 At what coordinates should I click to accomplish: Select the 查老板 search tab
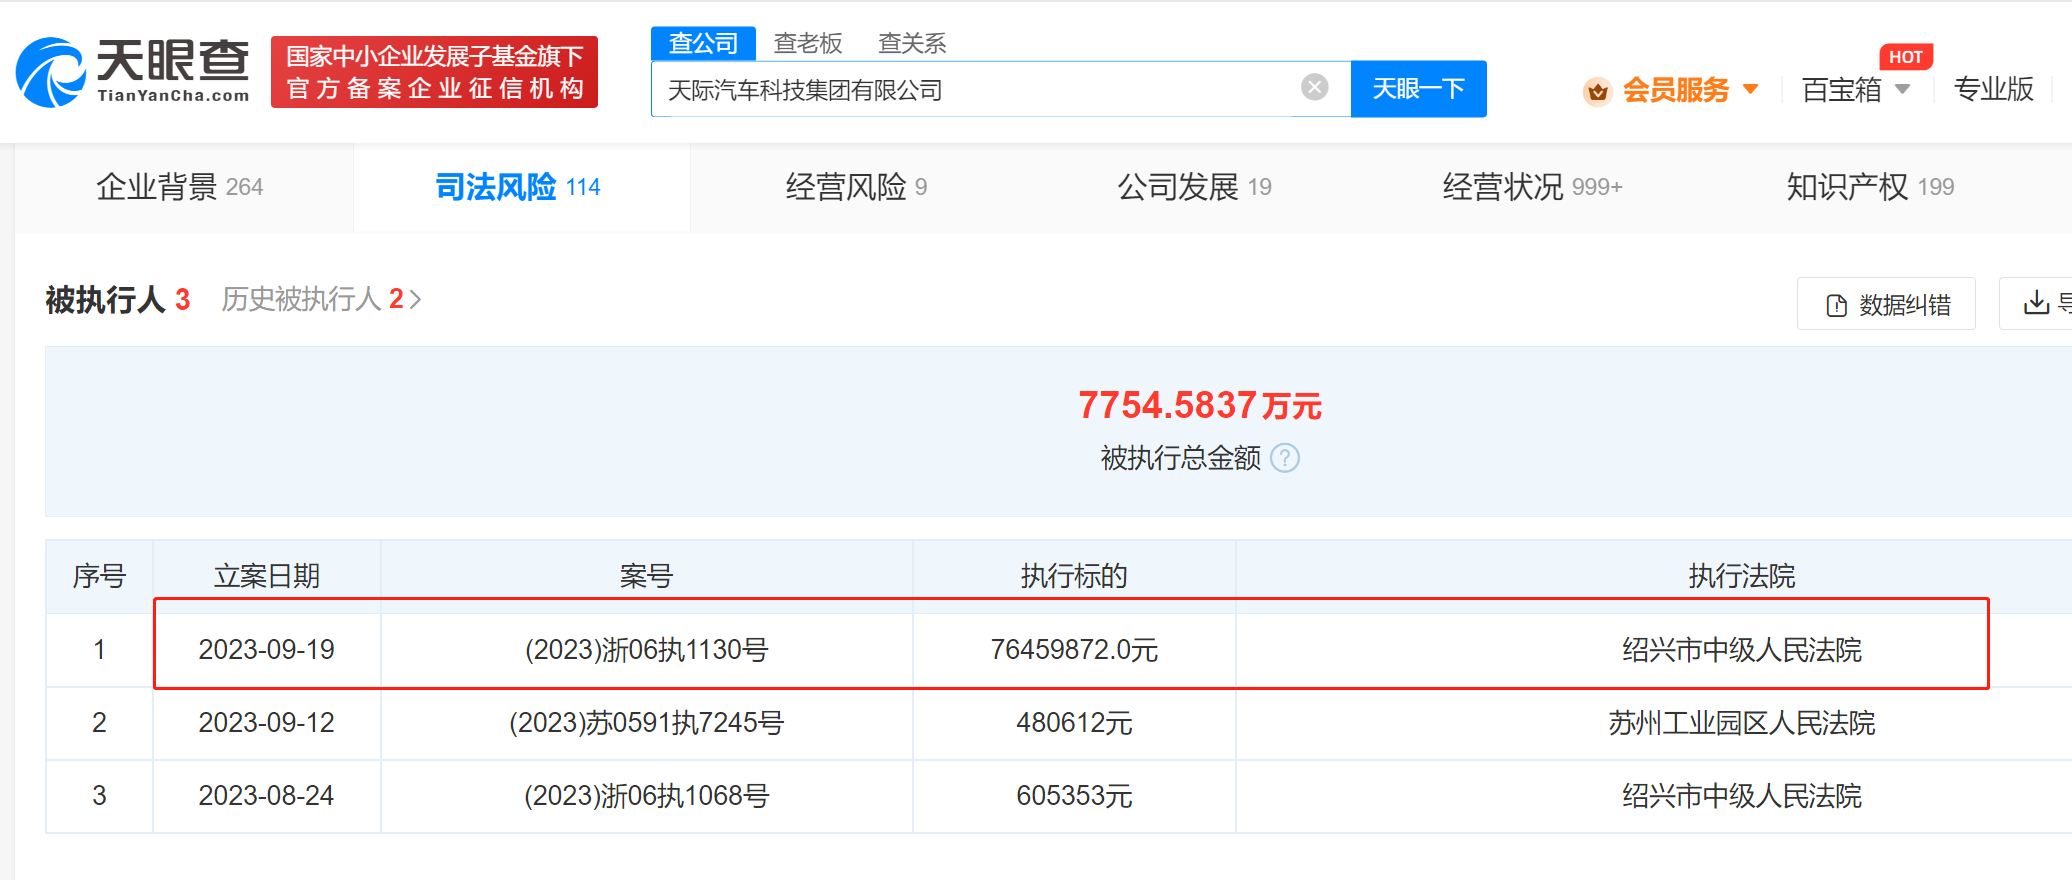coord(808,43)
